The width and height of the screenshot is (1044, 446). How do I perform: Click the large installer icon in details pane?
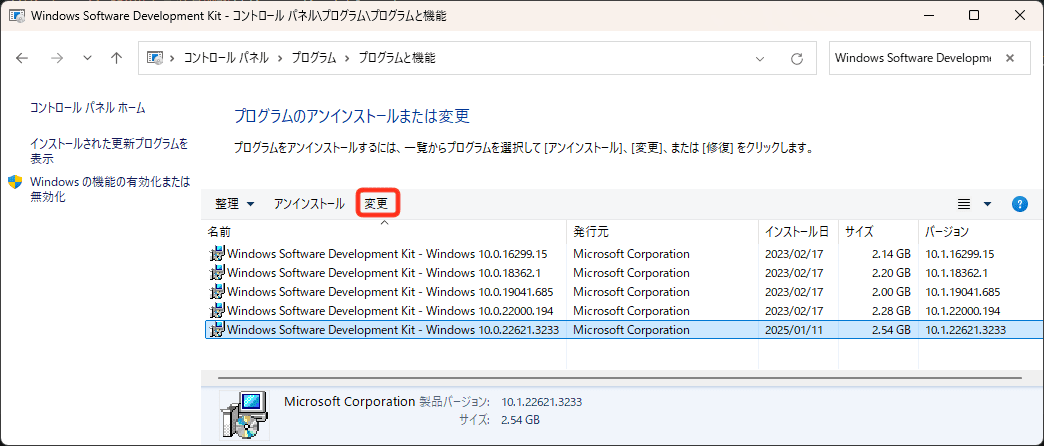click(x=244, y=415)
